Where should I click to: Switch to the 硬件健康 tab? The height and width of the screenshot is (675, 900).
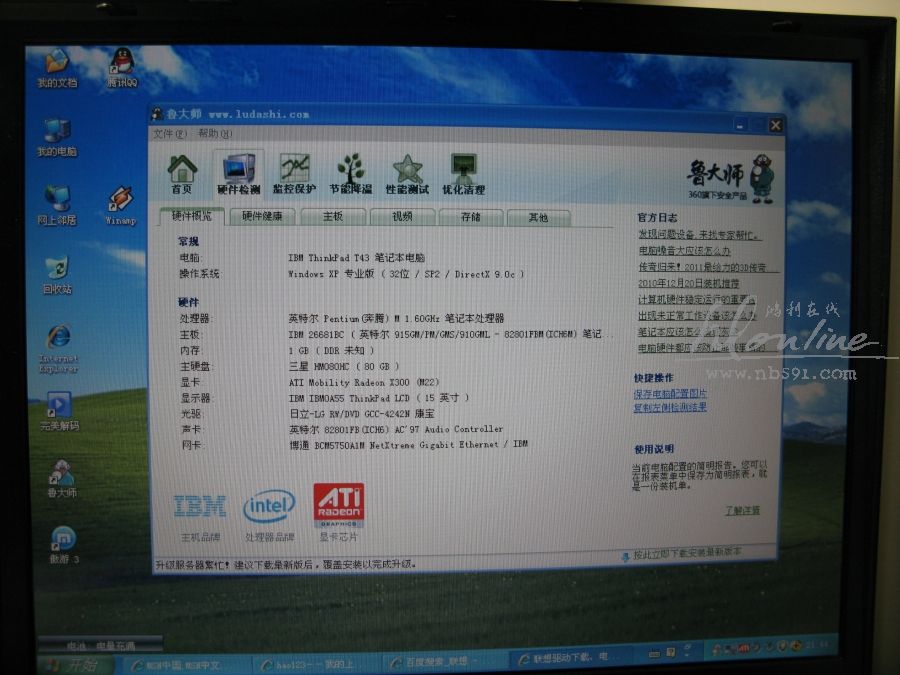point(262,216)
